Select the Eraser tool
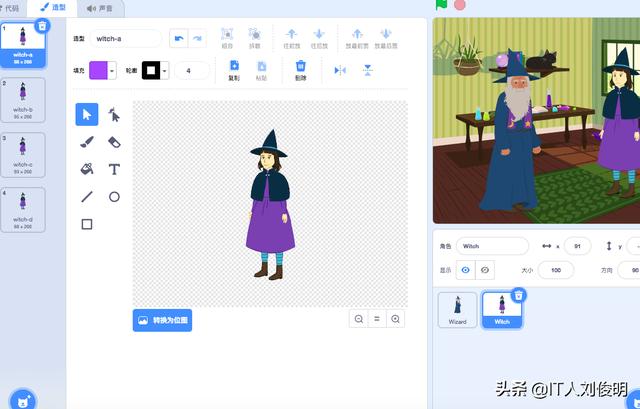Viewport: 640px width, 409px height. pyautogui.click(x=114, y=142)
